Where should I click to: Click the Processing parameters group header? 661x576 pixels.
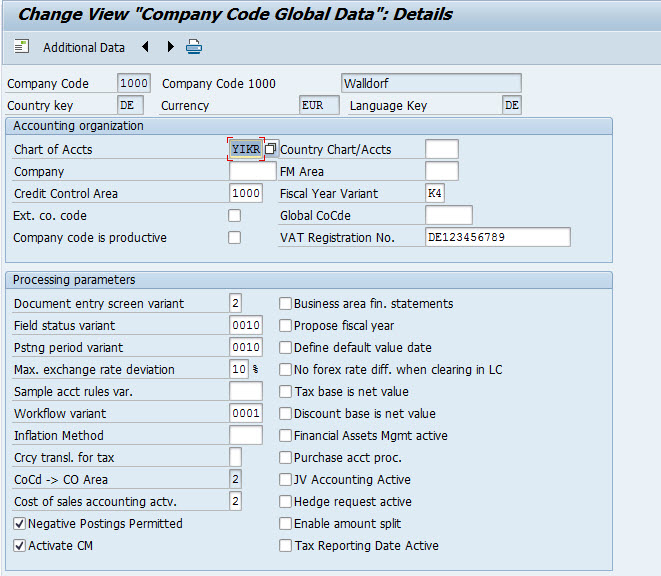pyautogui.click(x=309, y=280)
